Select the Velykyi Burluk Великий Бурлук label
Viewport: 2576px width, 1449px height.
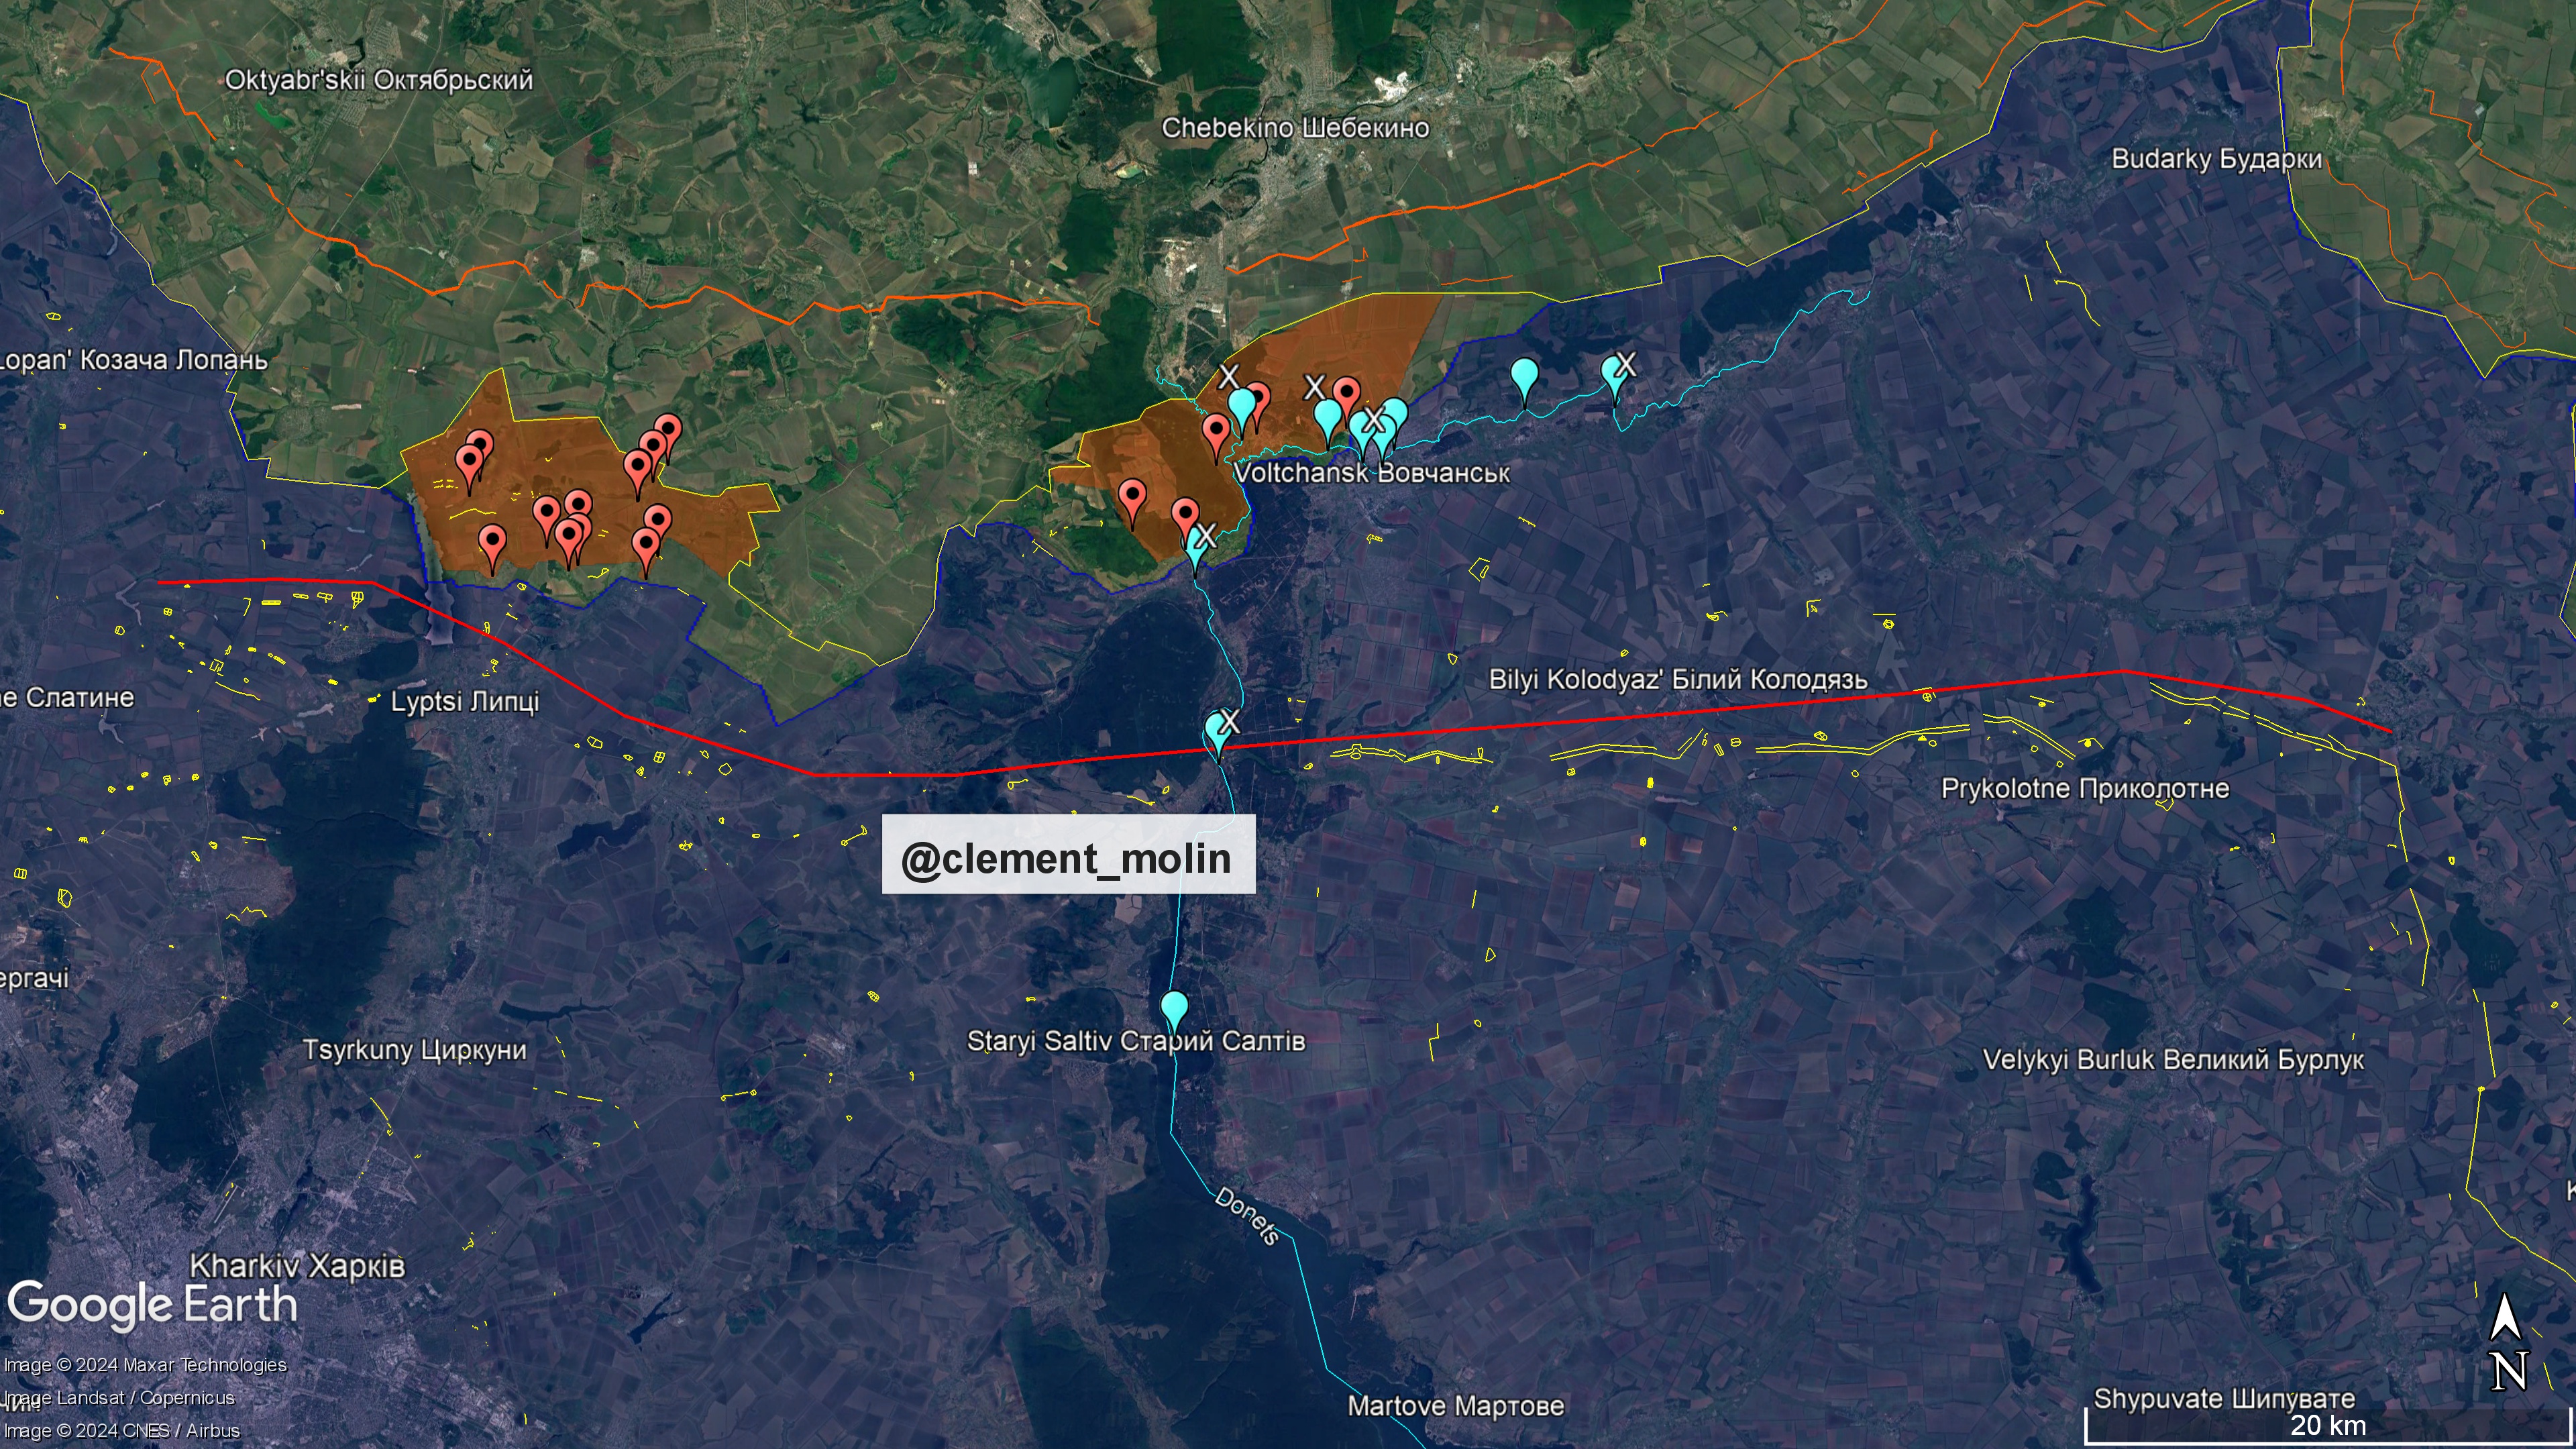point(2173,1059)
